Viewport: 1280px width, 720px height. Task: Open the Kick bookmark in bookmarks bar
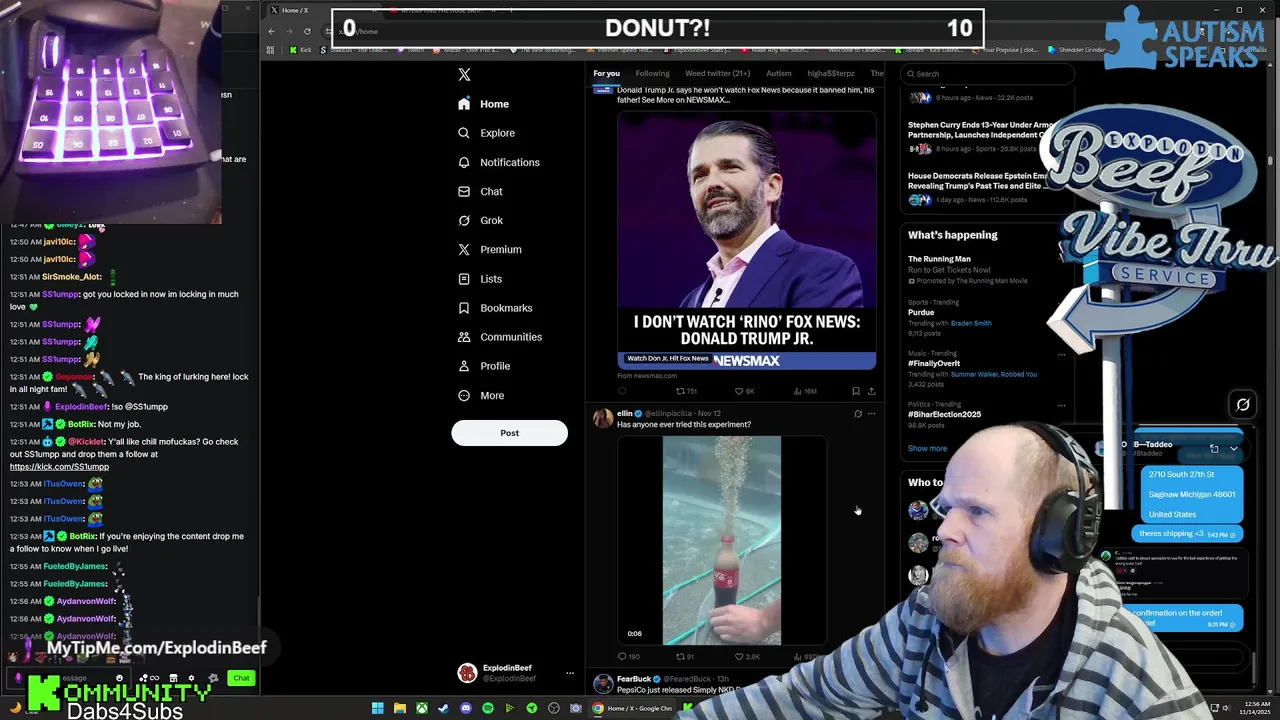tap(301, 50)
